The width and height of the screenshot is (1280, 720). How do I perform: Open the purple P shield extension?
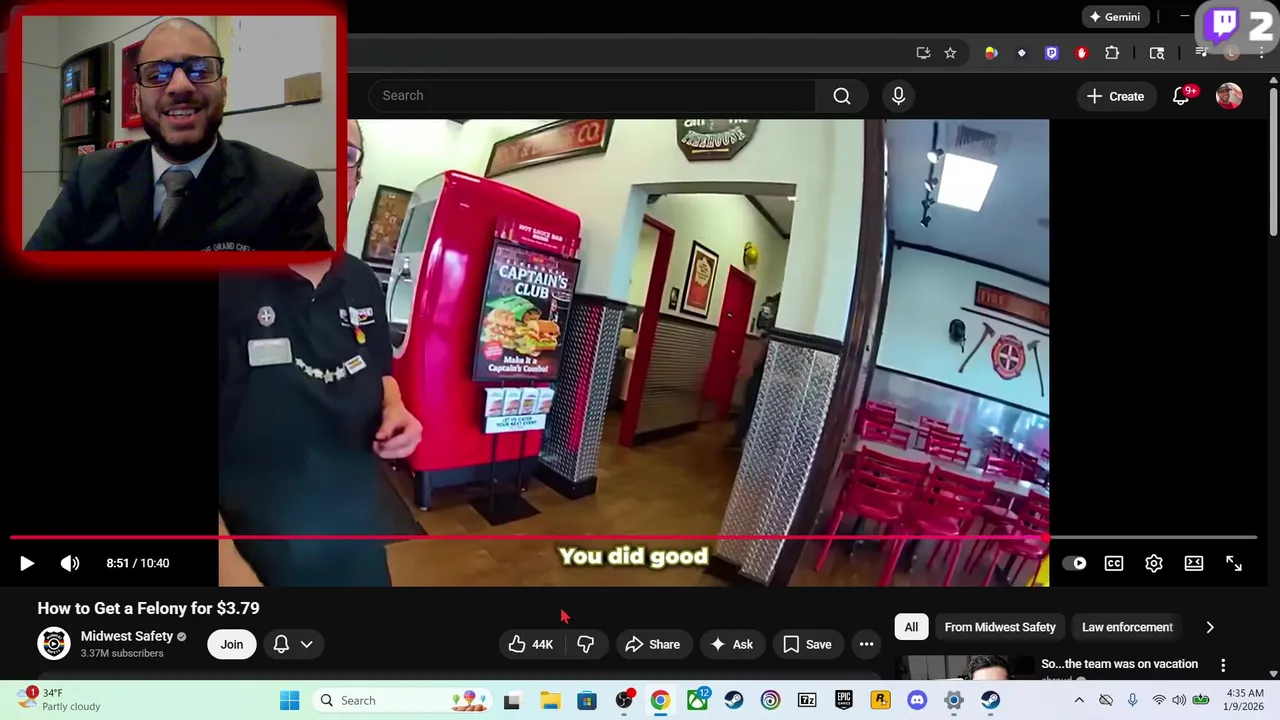point(1051,53)
